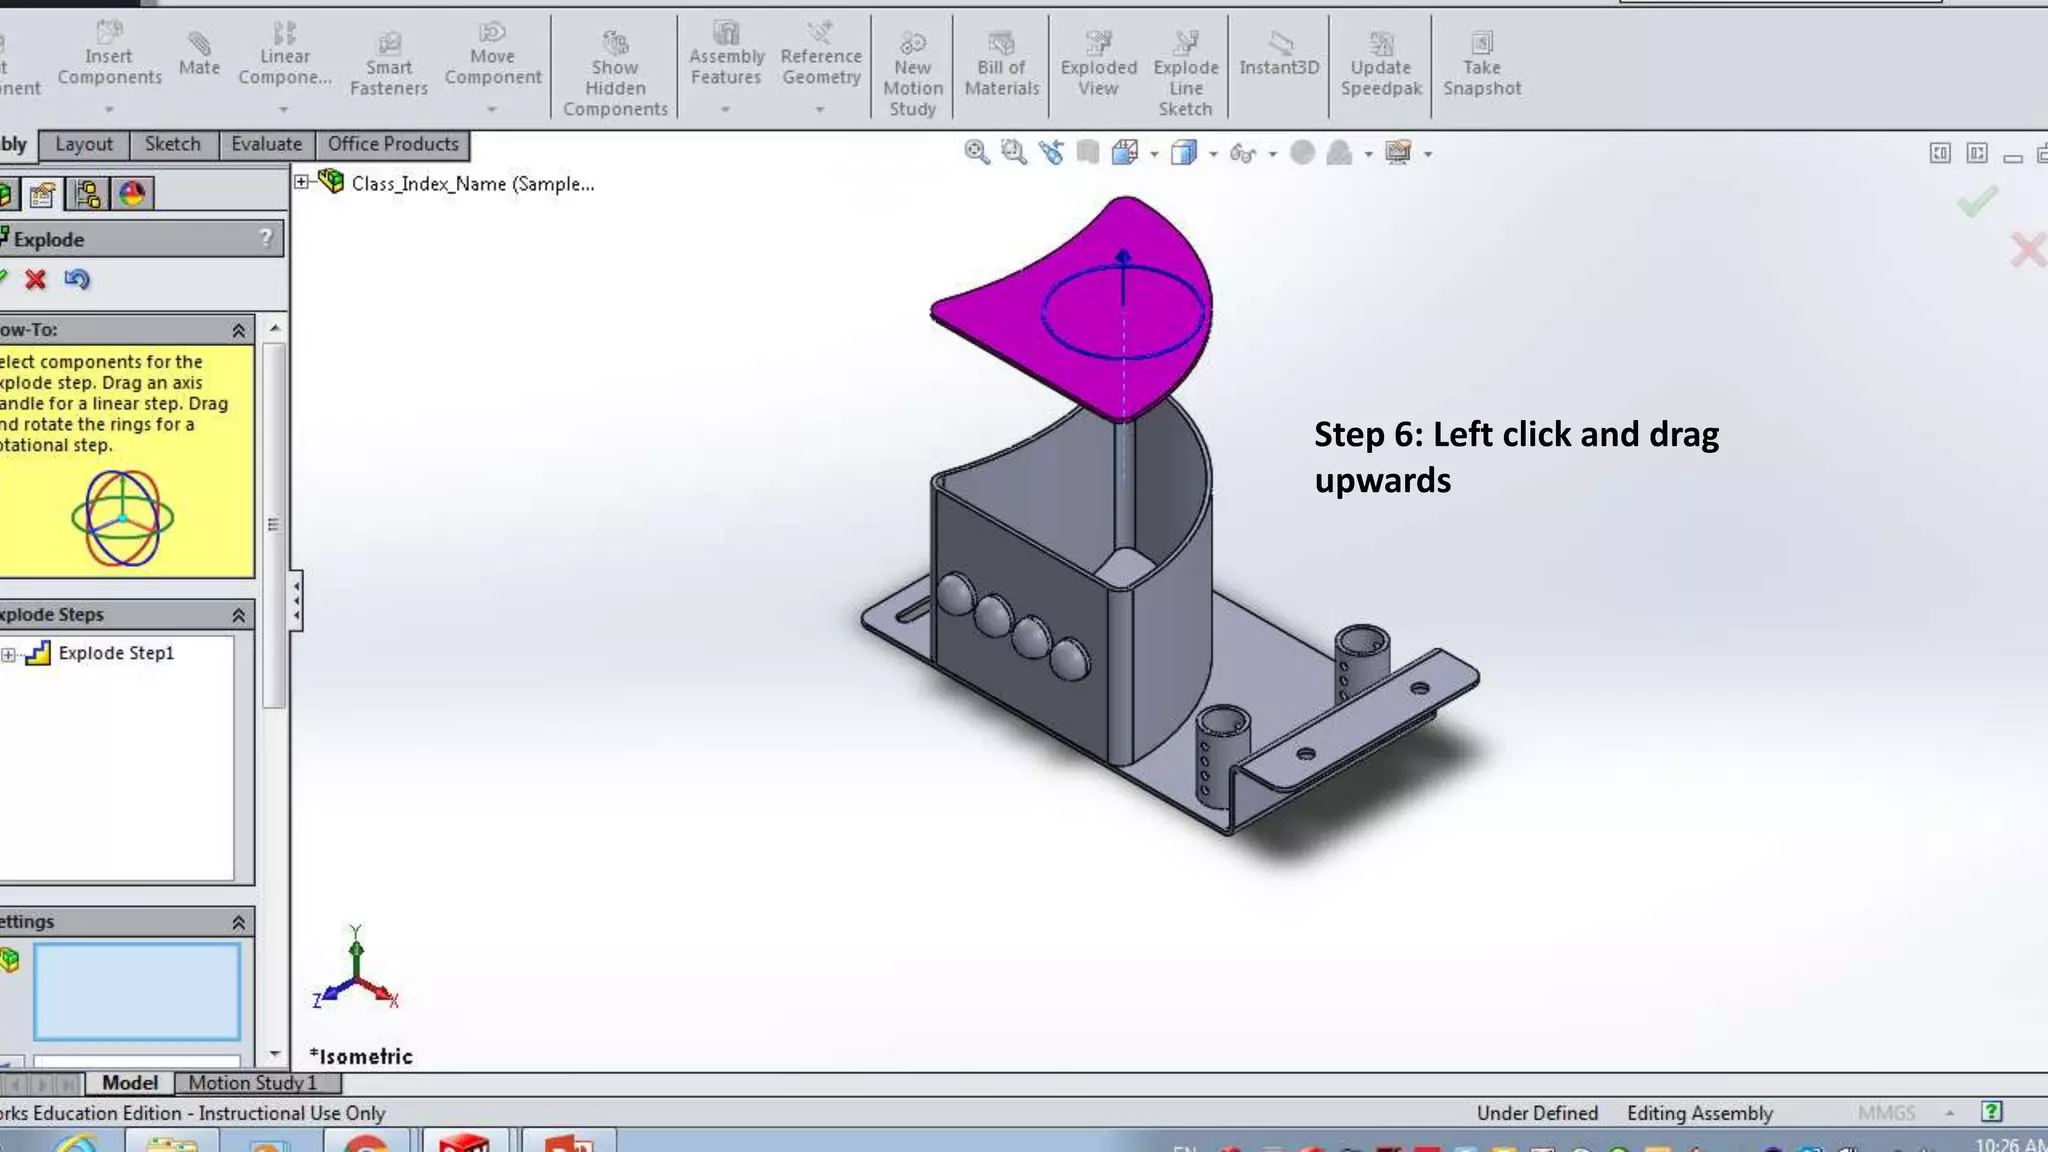Switch to Sketch tab
The width and height of the screenshot is (2048, 1152).
(x=172, y=144)
